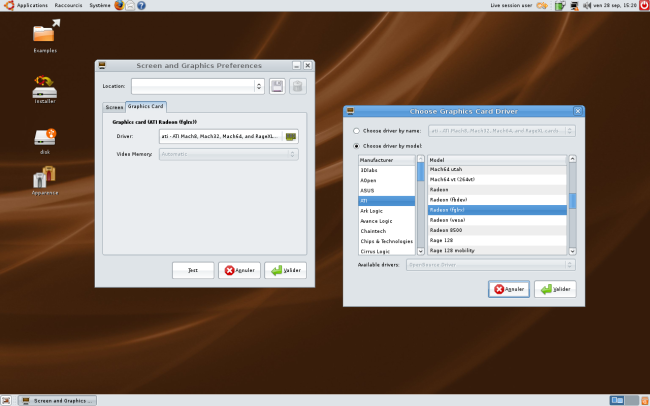650x406 pixels.
Task: Click the Show Desktop icon in bottom panel
Action: point(6,400)
